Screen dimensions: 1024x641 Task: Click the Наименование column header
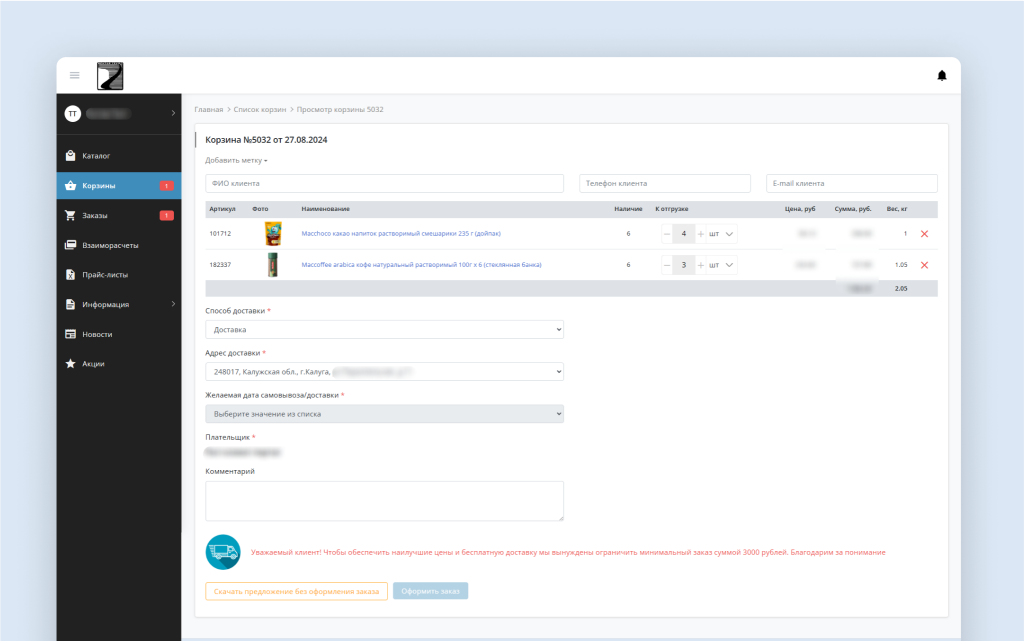(325, 209)
